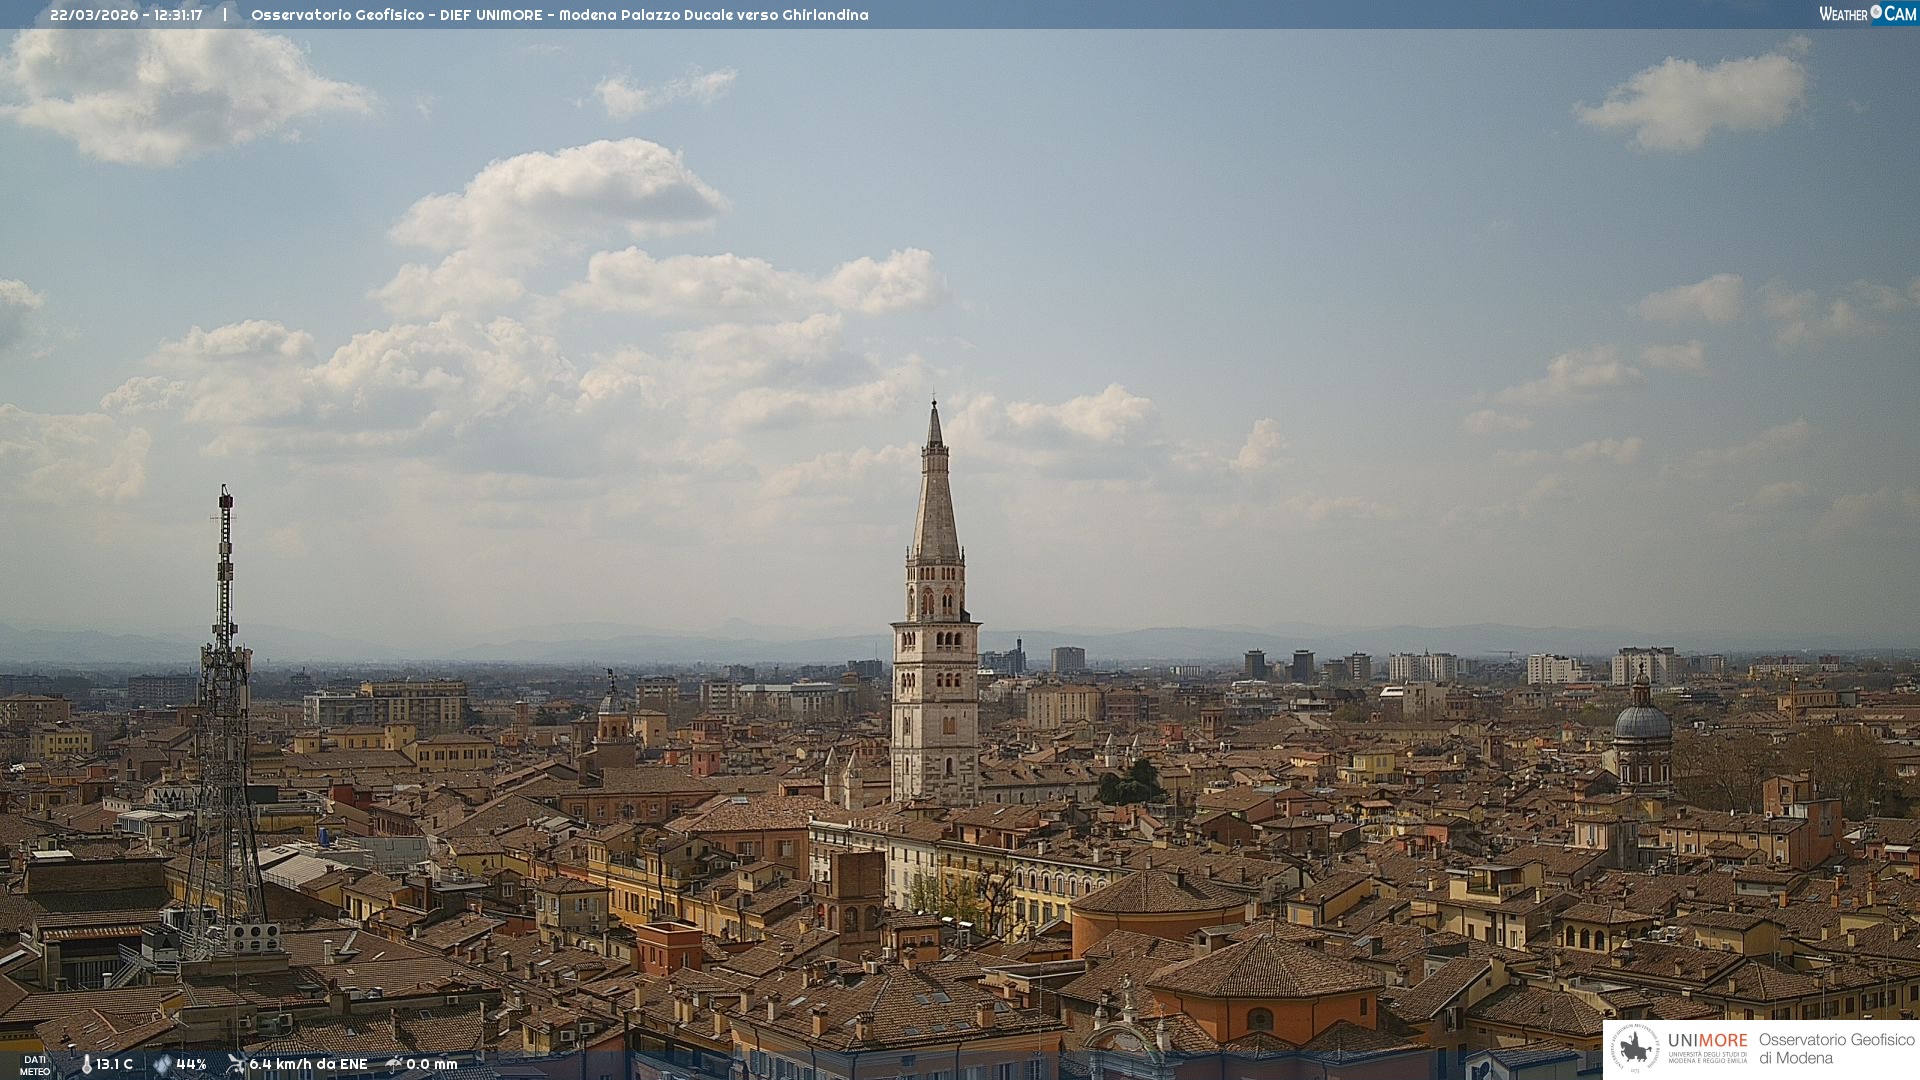Click the Ghirlandina tower spire
Image resolution: width=1920 pixels, height=1080 pixels.
(935, 500)
